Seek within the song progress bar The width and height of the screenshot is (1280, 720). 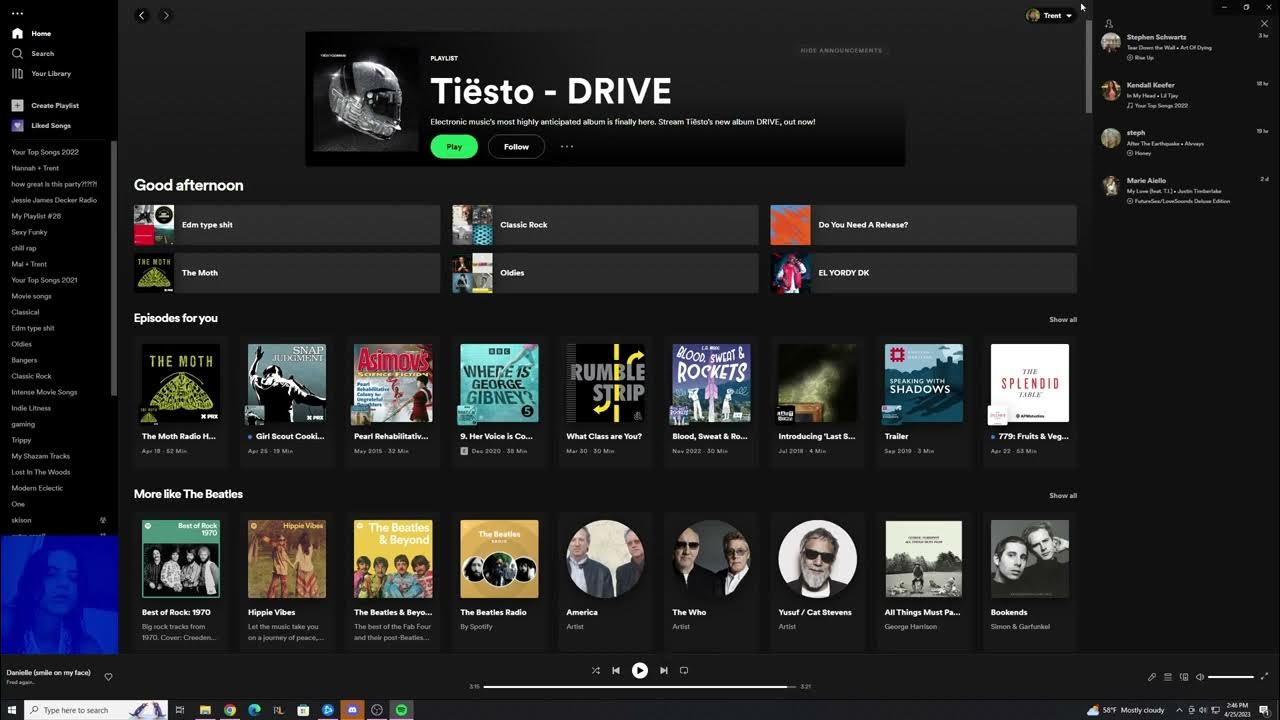[640, 687]
